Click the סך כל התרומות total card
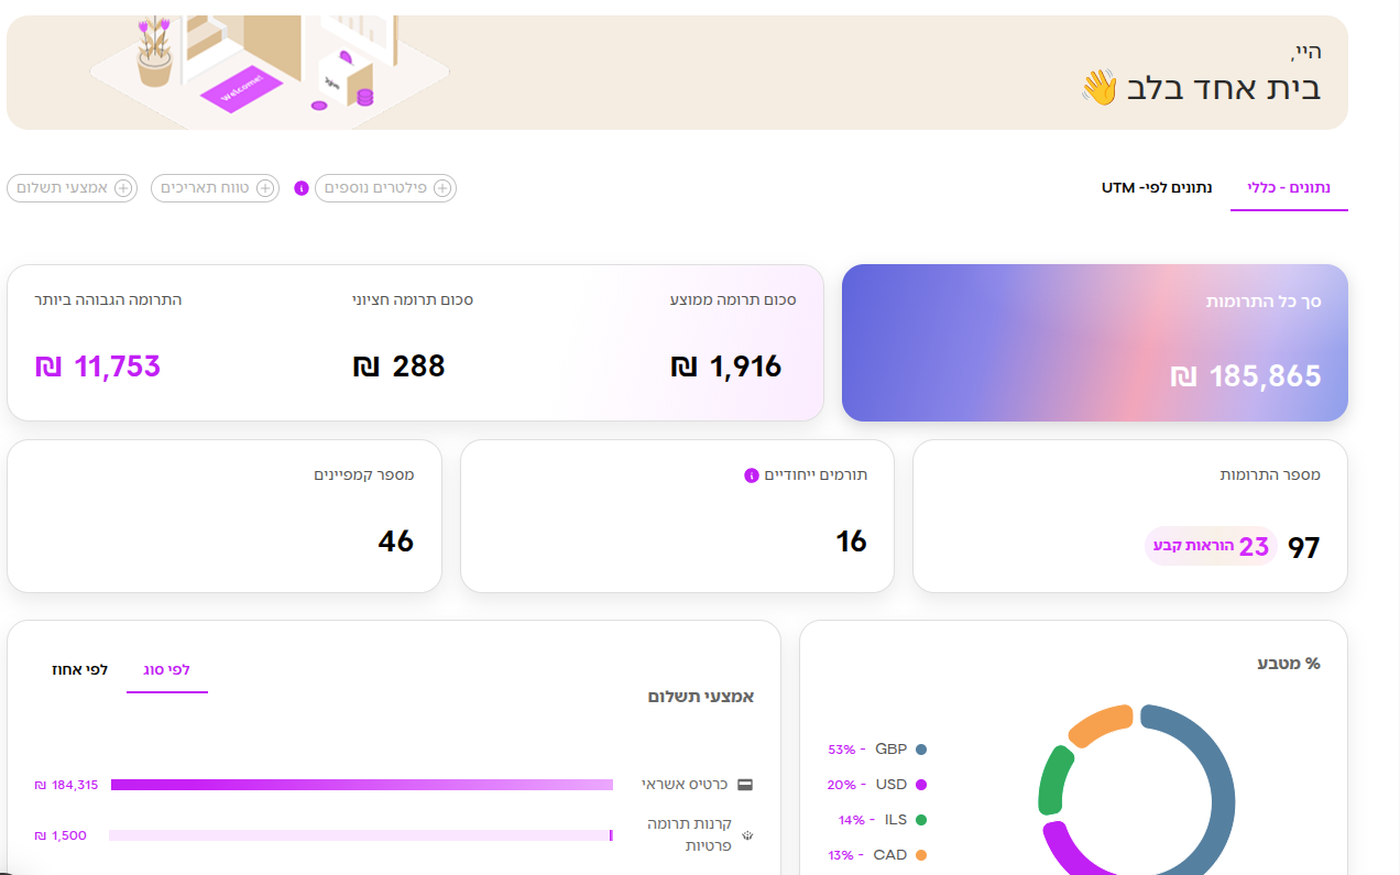Viewport: 1400px width, 875px height. pos(1095,343)
